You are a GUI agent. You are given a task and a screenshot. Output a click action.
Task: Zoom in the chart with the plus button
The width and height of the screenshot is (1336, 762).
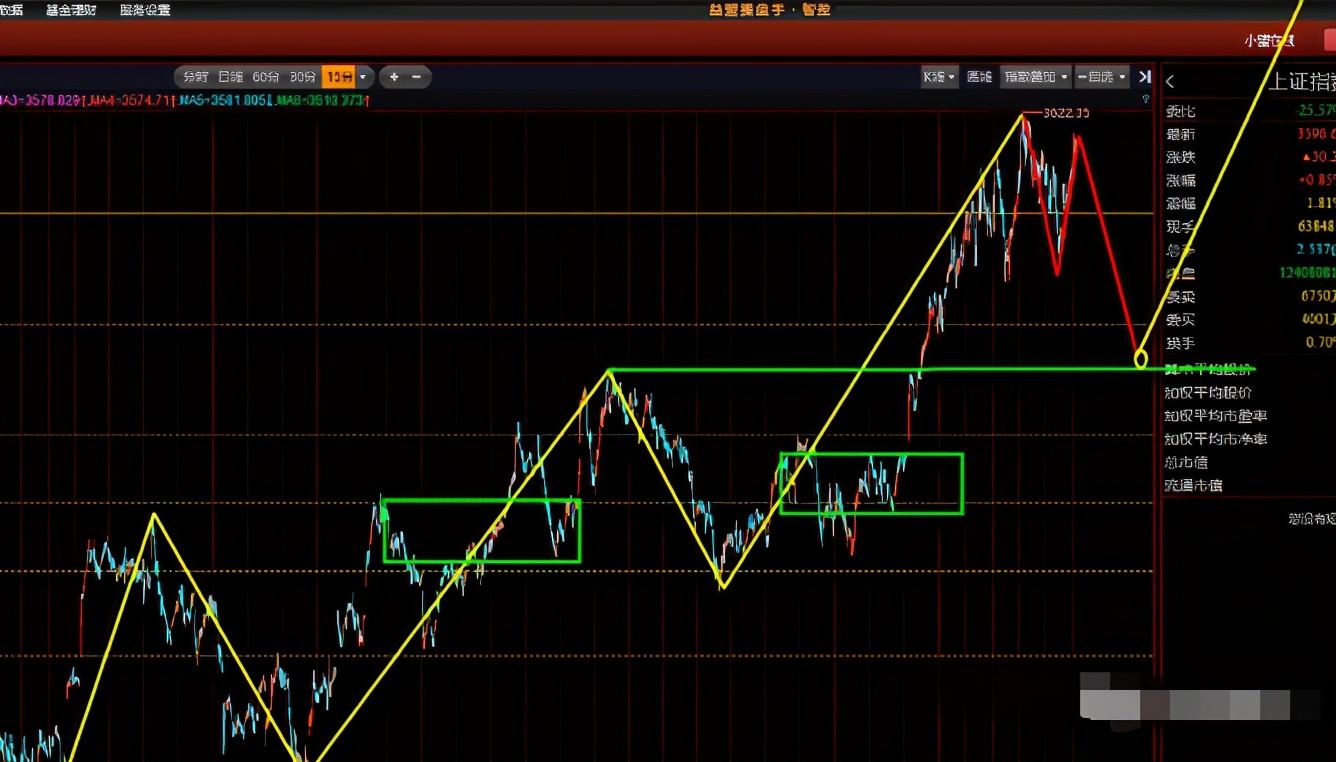(x=394, y=77)
